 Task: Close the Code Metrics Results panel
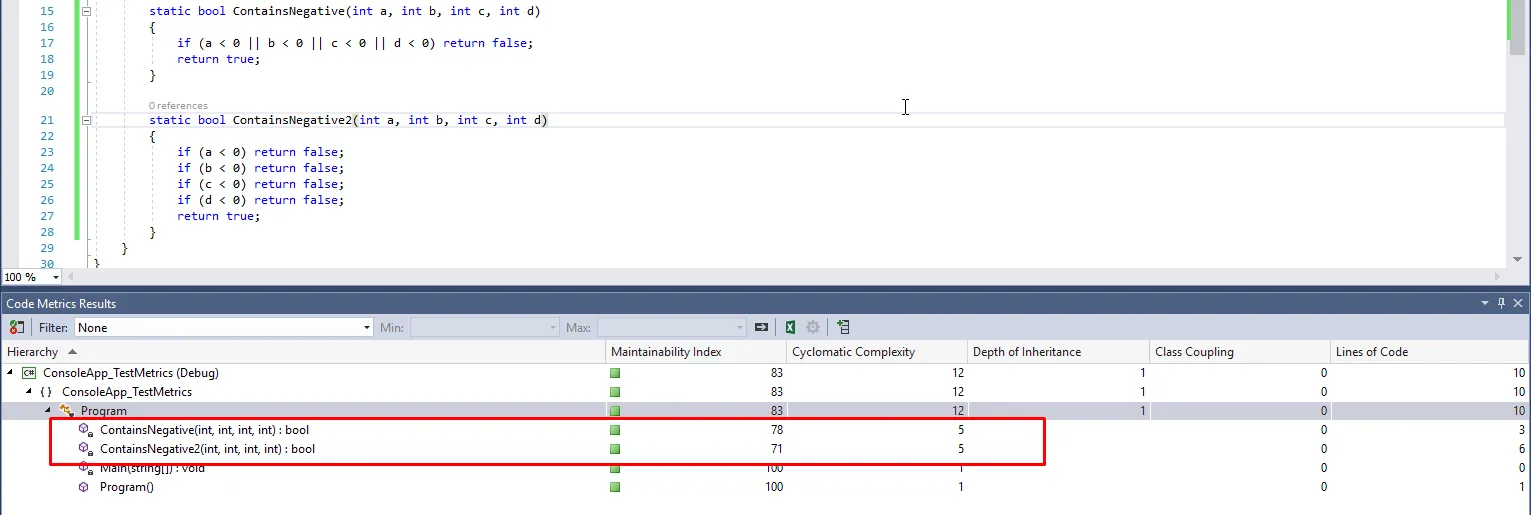click(1518, 303)
